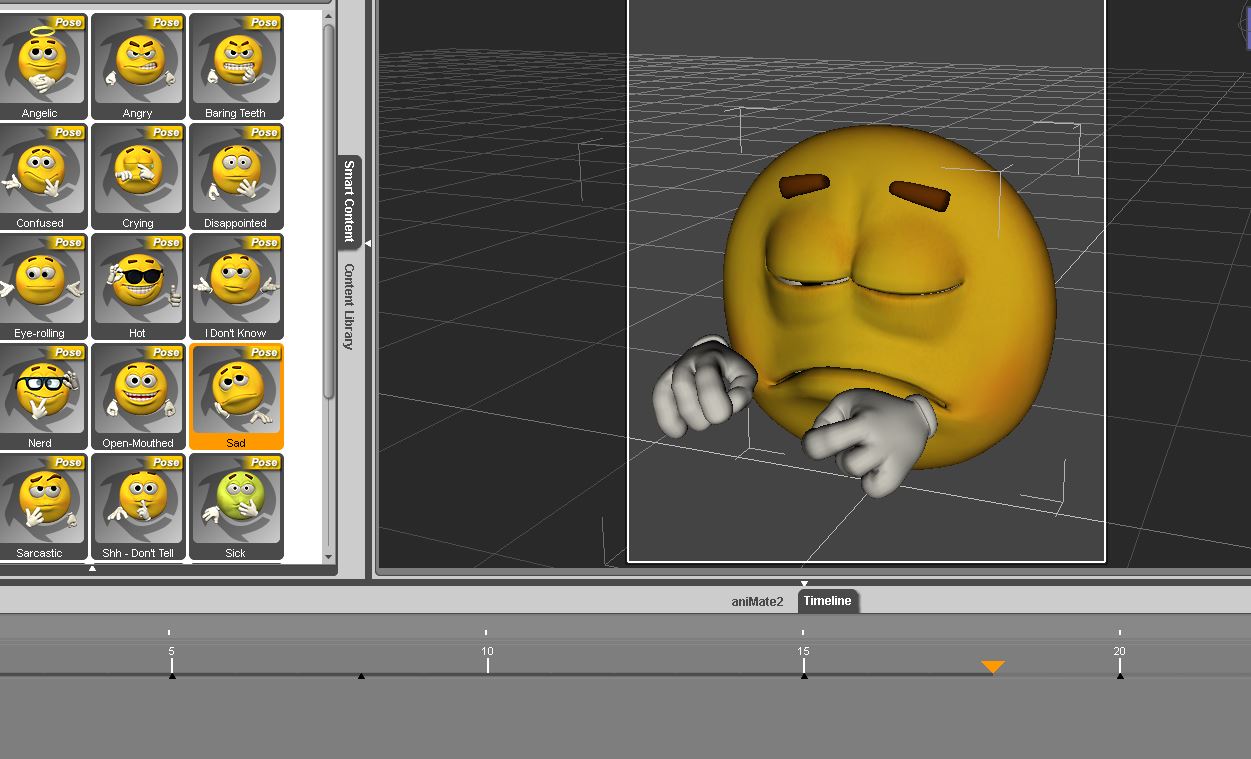Select the keyframe at frame 15
The width and height of the screenshot is (1251, 759).
point(804,676)
